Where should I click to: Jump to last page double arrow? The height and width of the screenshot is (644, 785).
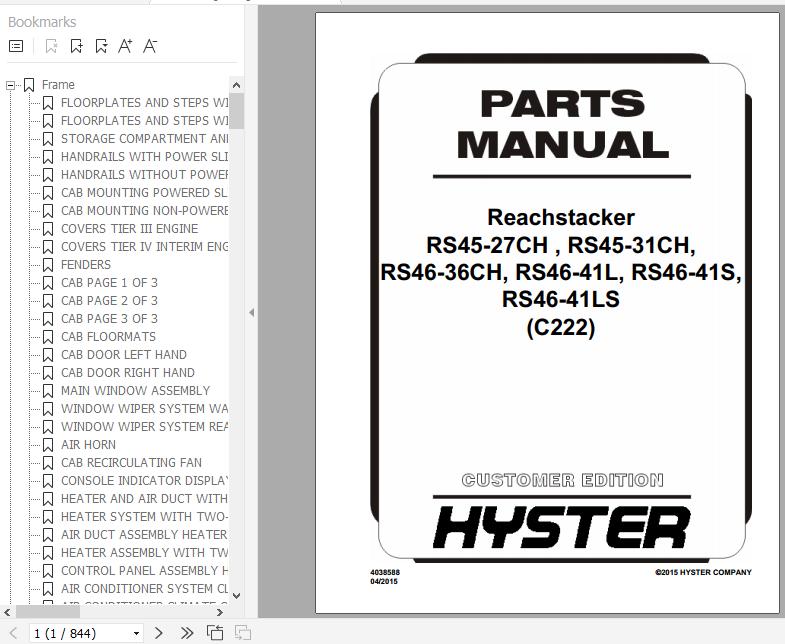pos(187,633)
